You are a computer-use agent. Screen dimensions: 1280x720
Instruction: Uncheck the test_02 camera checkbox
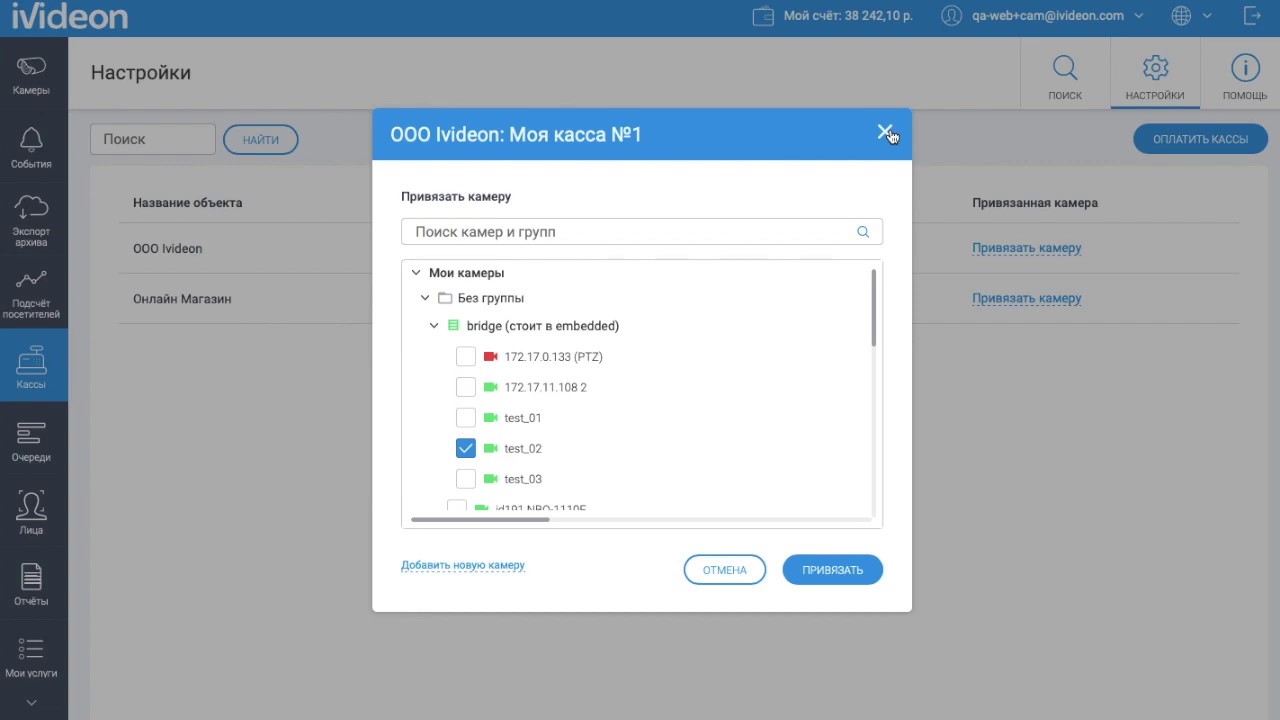coord(466,448)
